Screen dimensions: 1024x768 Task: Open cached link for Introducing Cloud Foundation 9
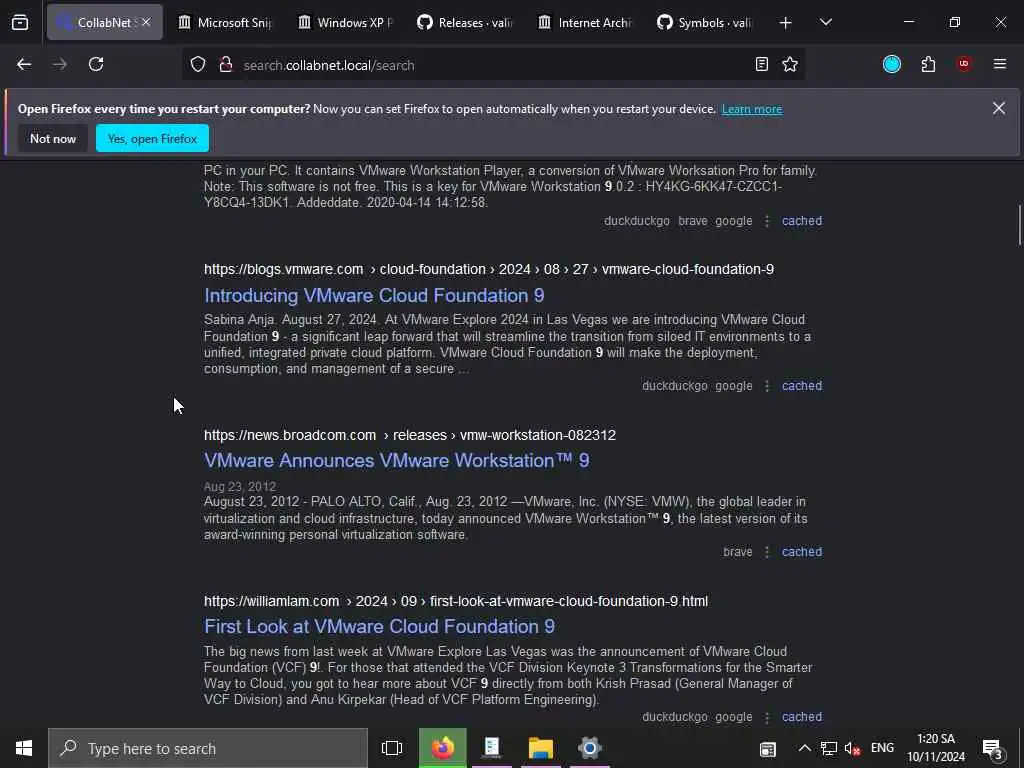(802, 386)
